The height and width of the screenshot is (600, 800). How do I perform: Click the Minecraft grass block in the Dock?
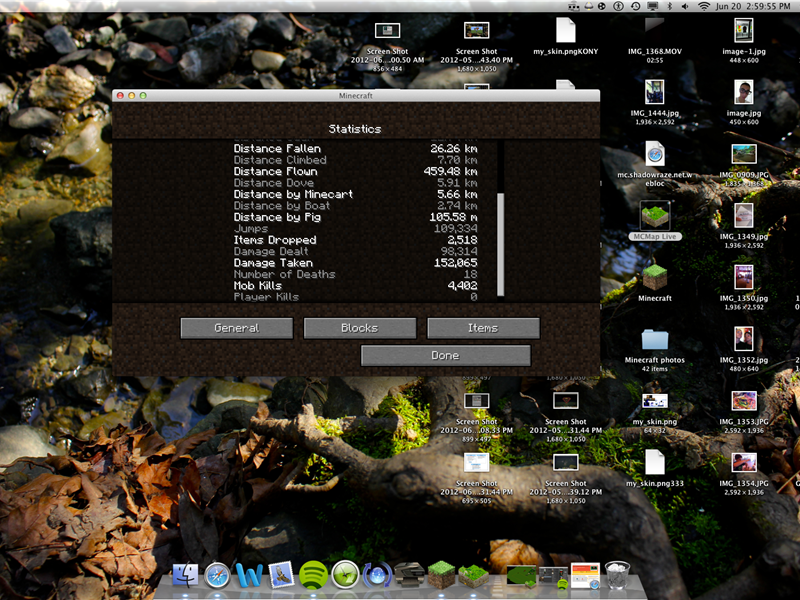pos(441,574)
